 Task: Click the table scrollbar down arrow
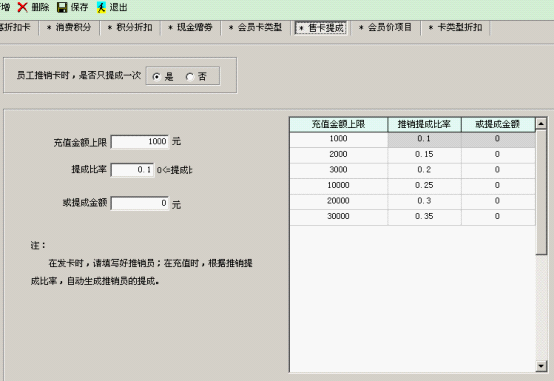click(541, 366)
